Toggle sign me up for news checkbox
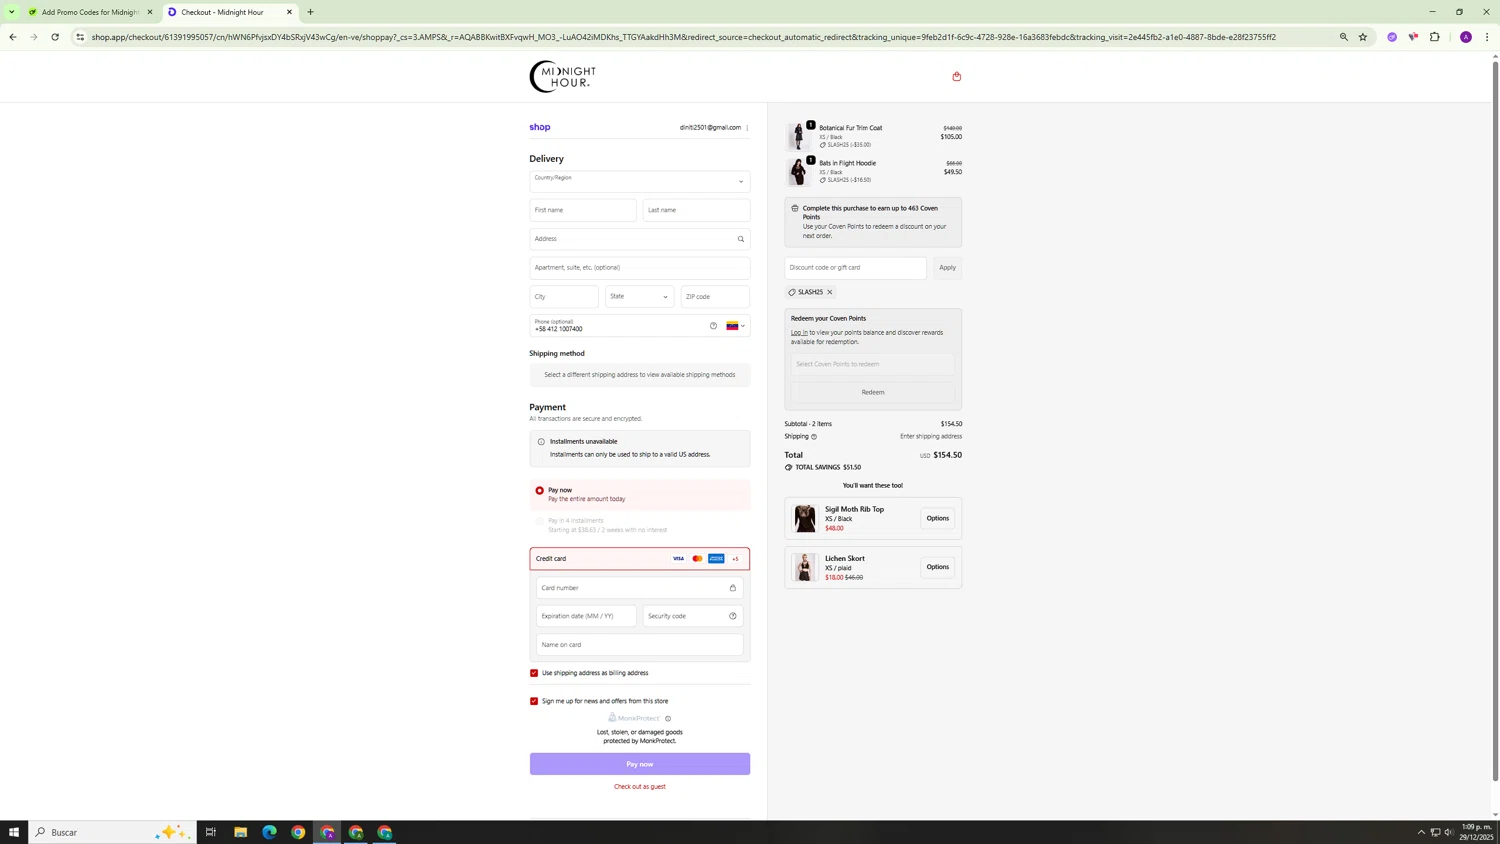 (x=534, y=701)
